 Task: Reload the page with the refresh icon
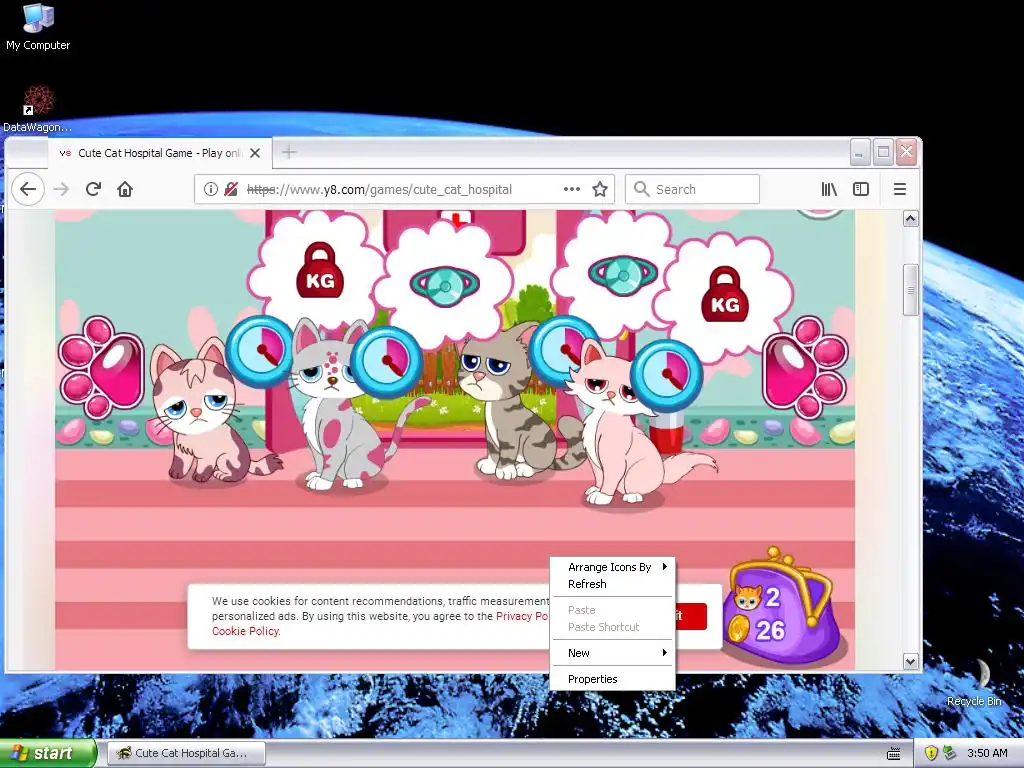(93, 189)
